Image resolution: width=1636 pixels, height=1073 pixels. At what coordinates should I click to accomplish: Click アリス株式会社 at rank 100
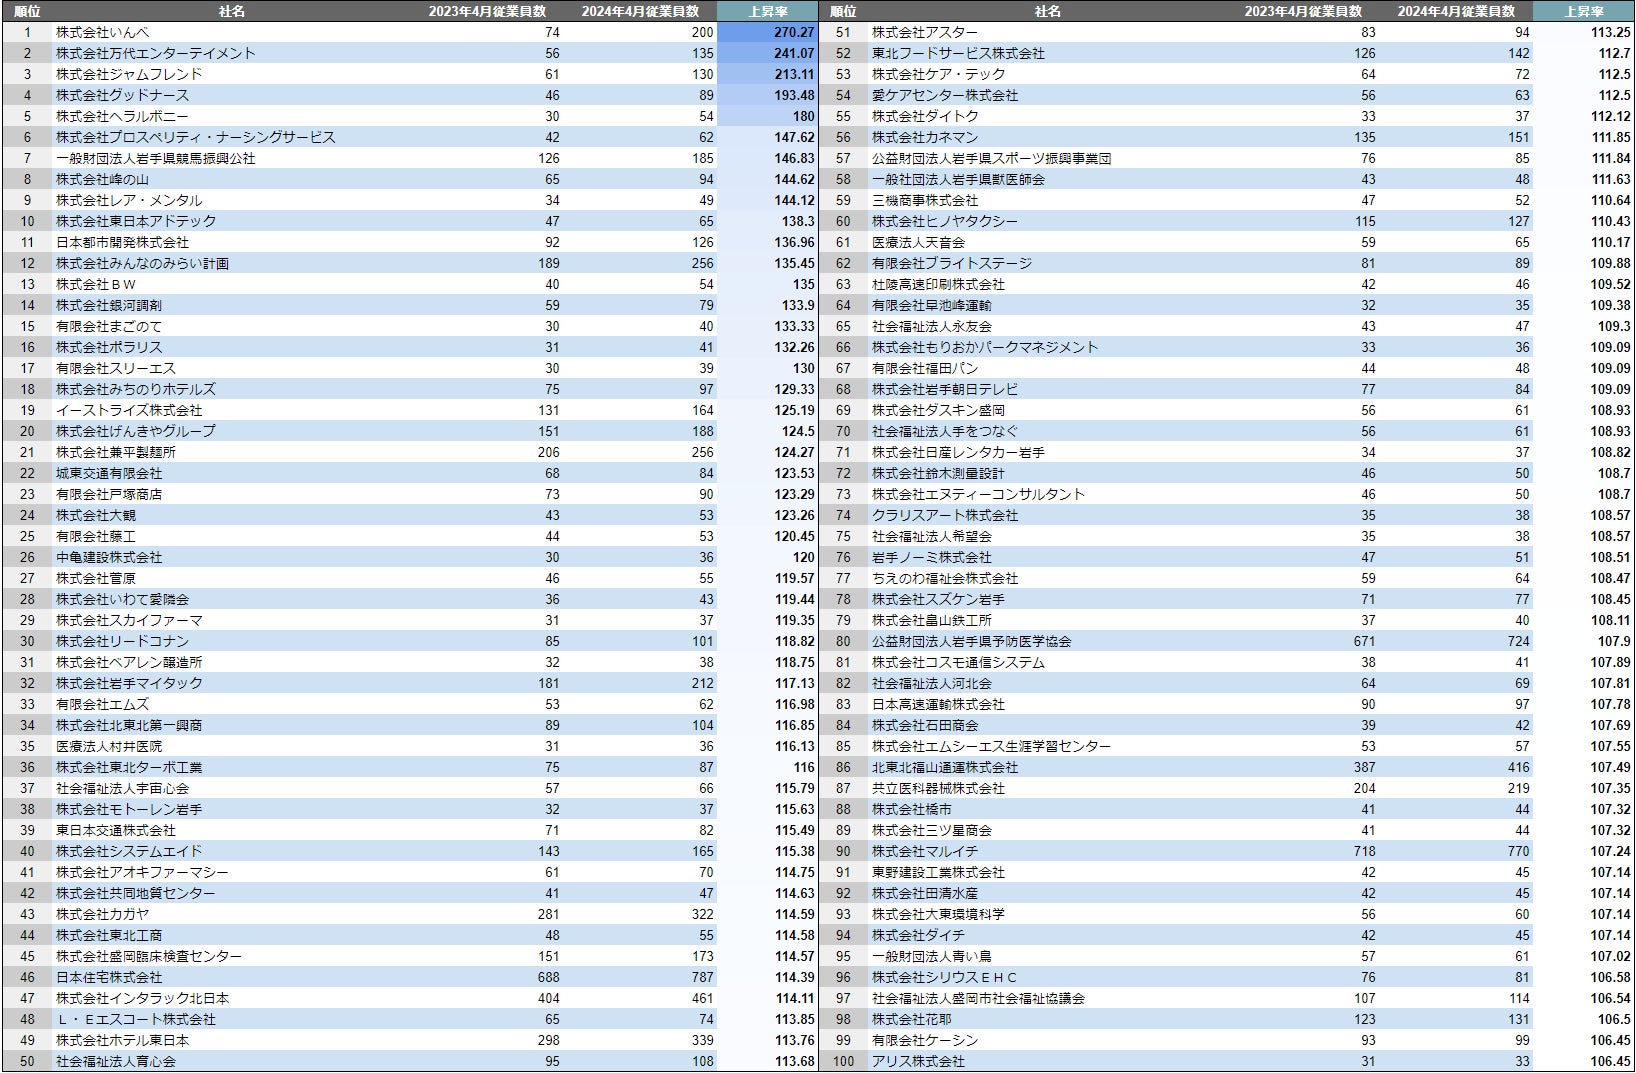[x=918, y=1061]
